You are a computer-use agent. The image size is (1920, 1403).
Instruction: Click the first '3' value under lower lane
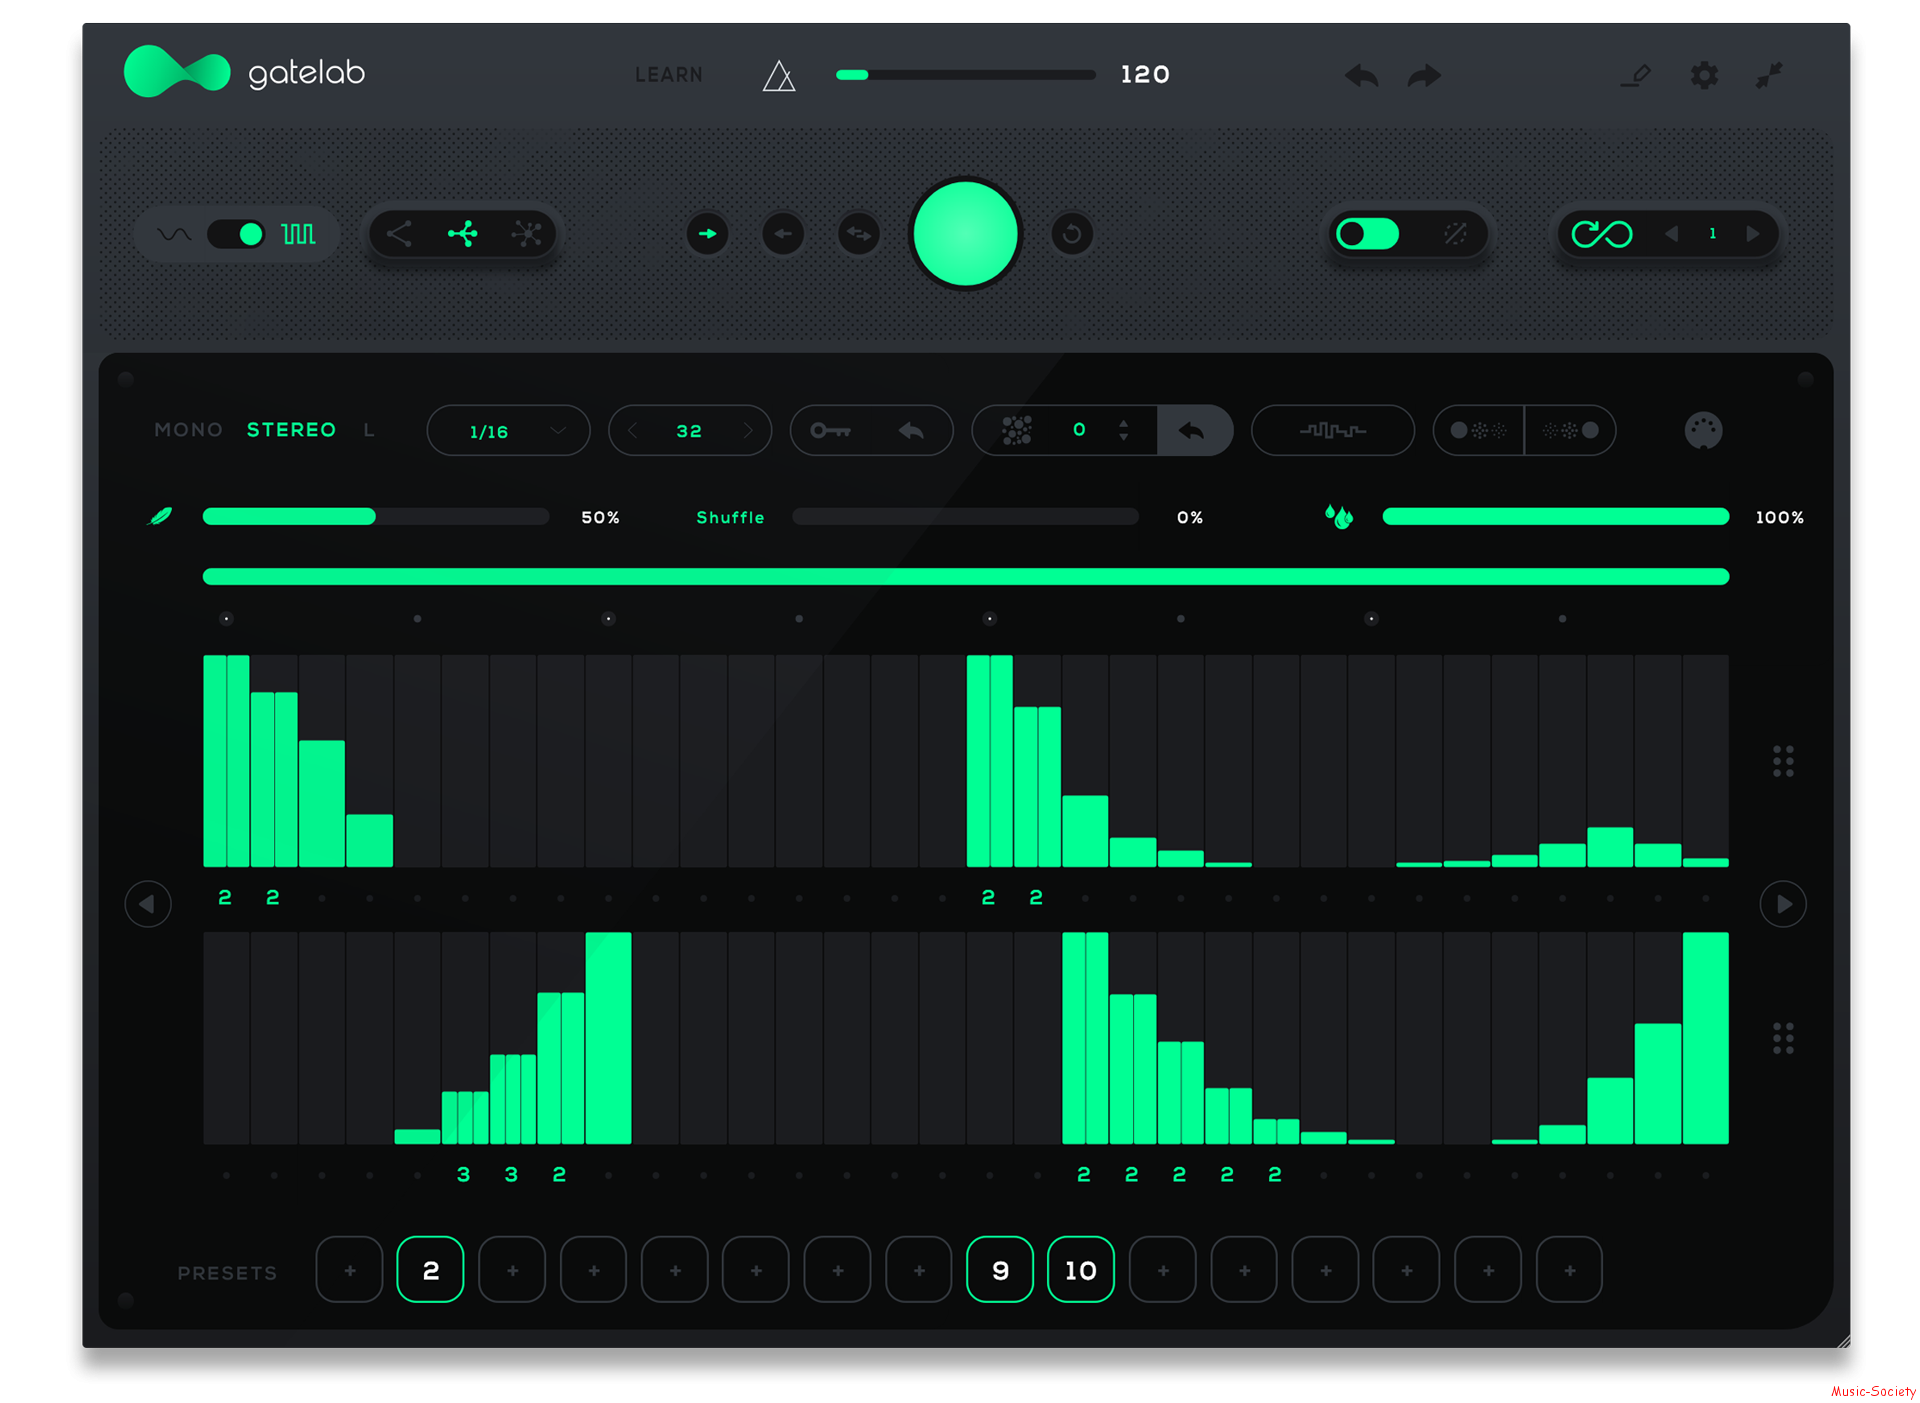tap(463, 1174)
